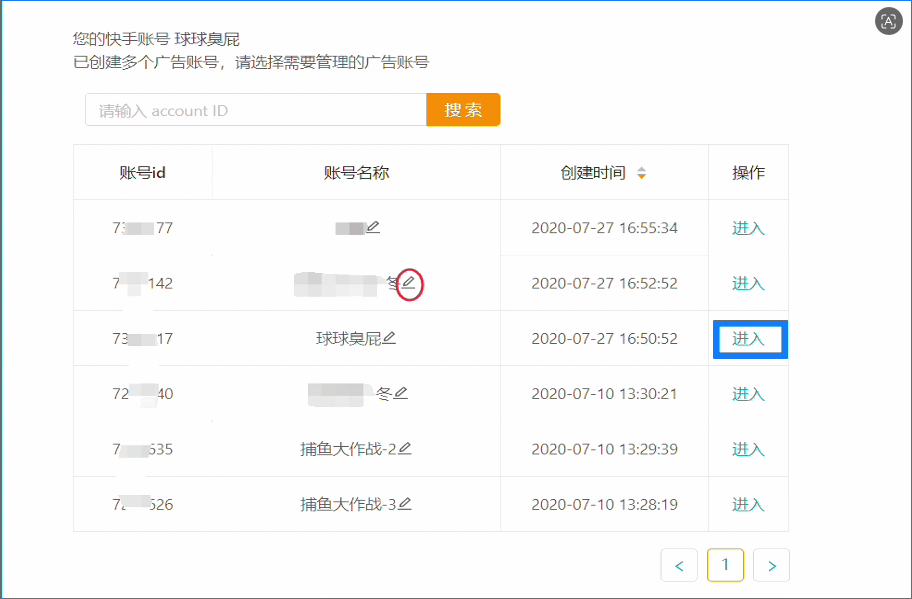Click the 创建时间 column header
The height and width of the screenshot is (599, 912).
pyautogui.click(x=592, y=172)
